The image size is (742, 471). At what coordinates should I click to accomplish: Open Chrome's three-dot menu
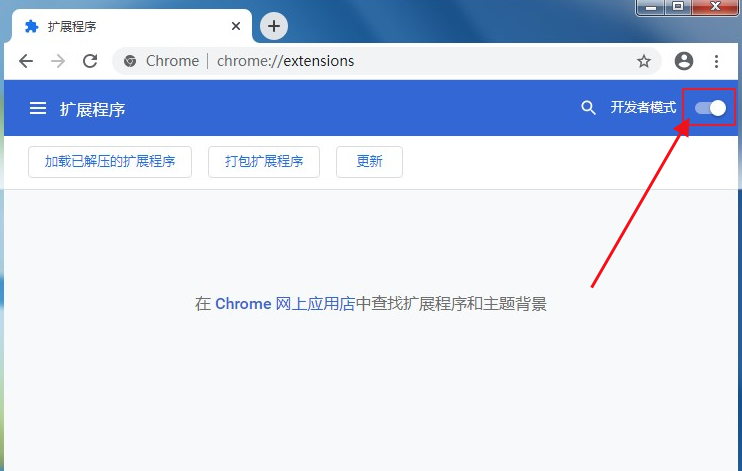point(716,61)
